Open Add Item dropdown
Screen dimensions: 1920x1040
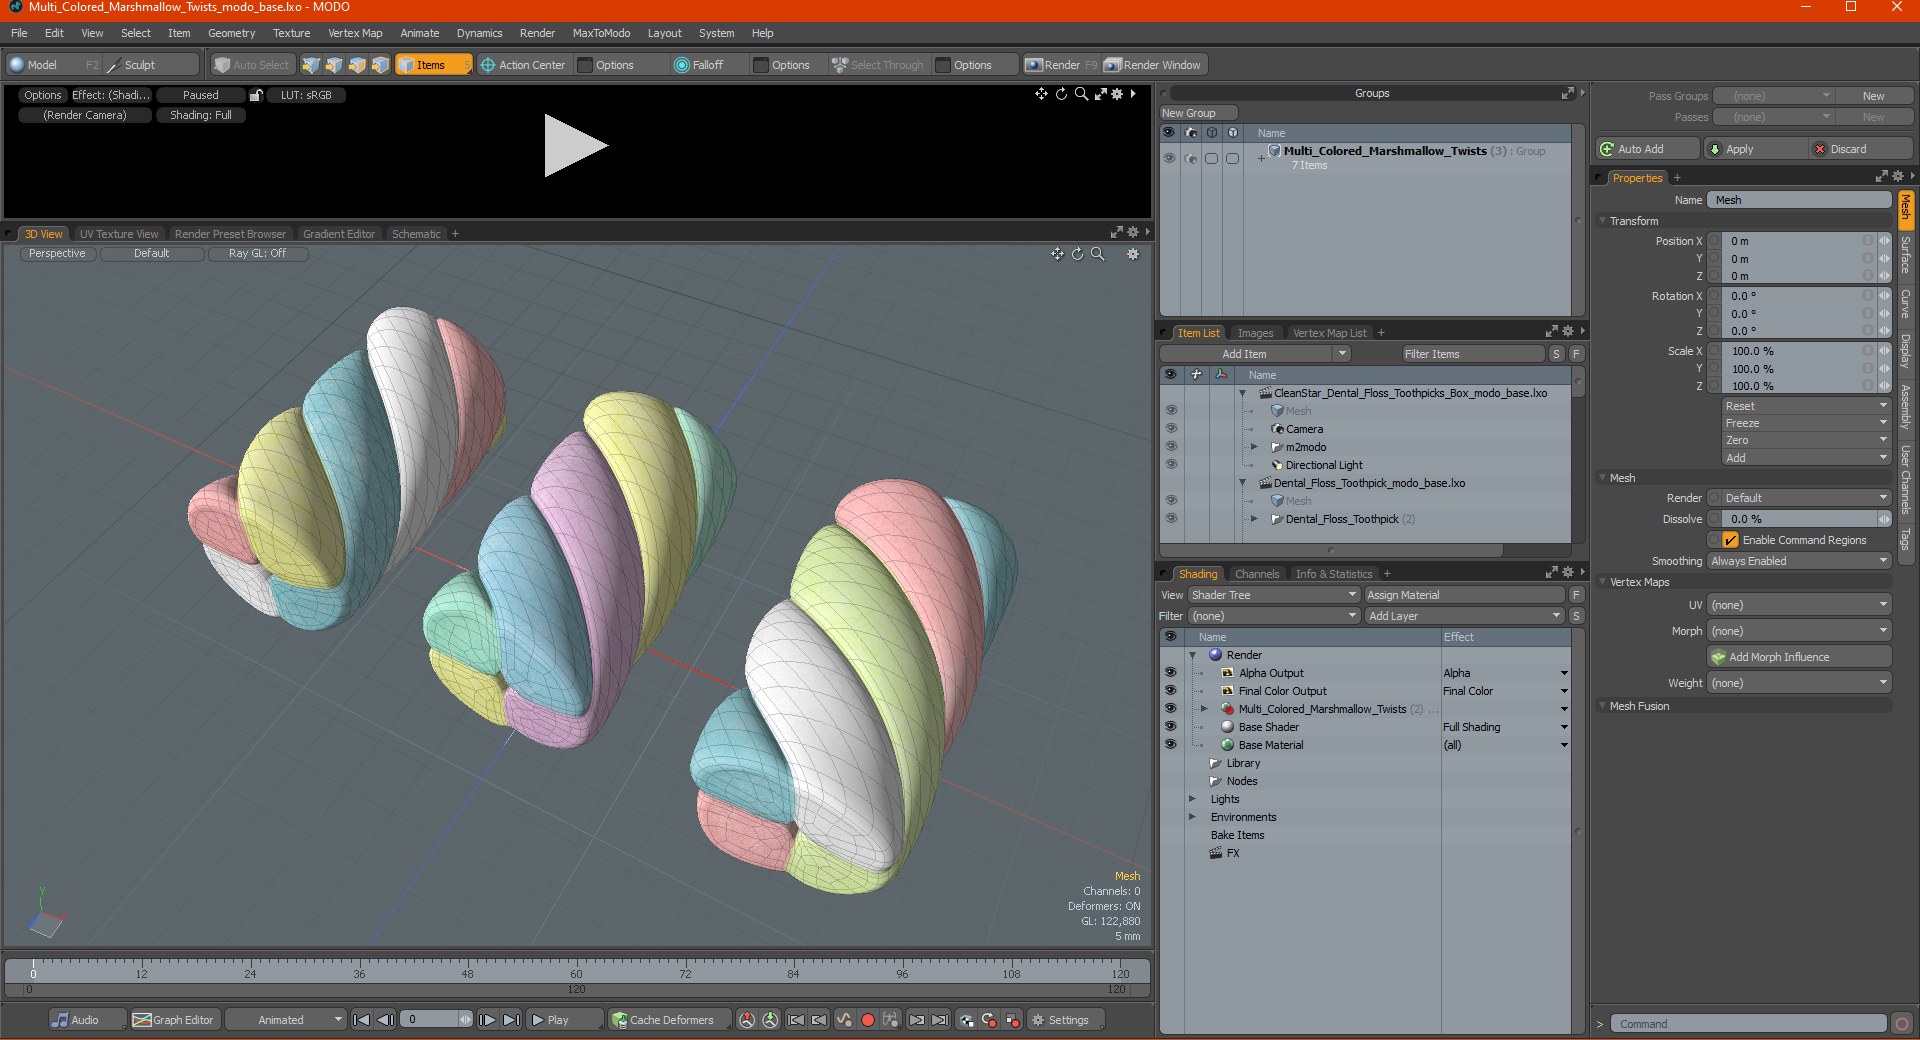1255,354
